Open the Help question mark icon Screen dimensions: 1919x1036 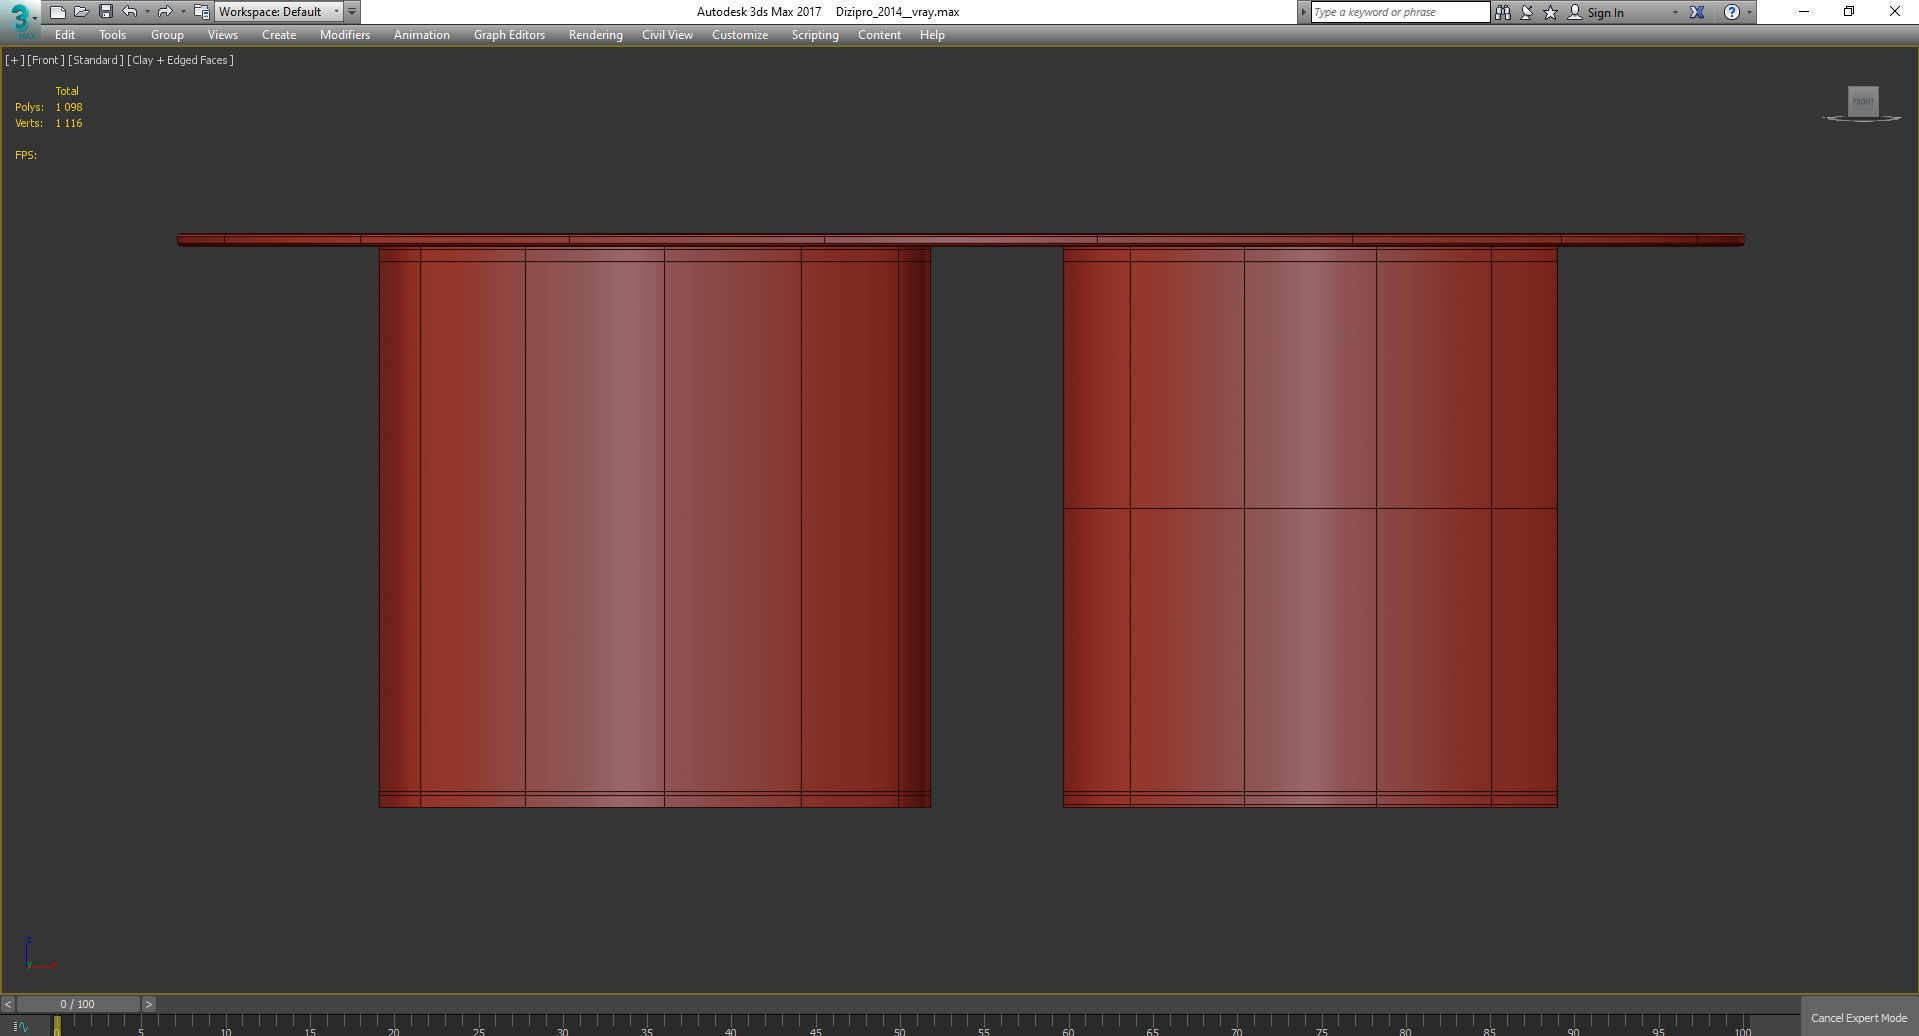1732,12
